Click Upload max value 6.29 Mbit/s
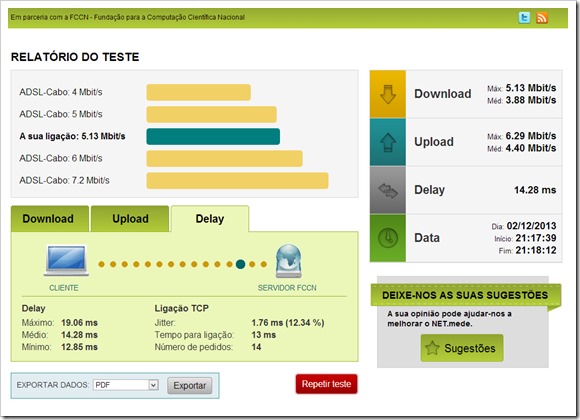 531,136
